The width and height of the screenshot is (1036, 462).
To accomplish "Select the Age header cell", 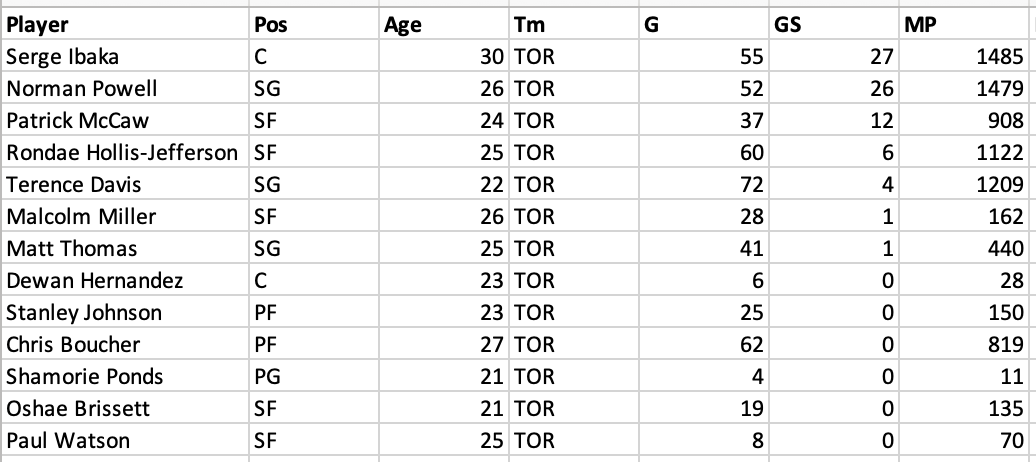I will [x=444, y=24].
